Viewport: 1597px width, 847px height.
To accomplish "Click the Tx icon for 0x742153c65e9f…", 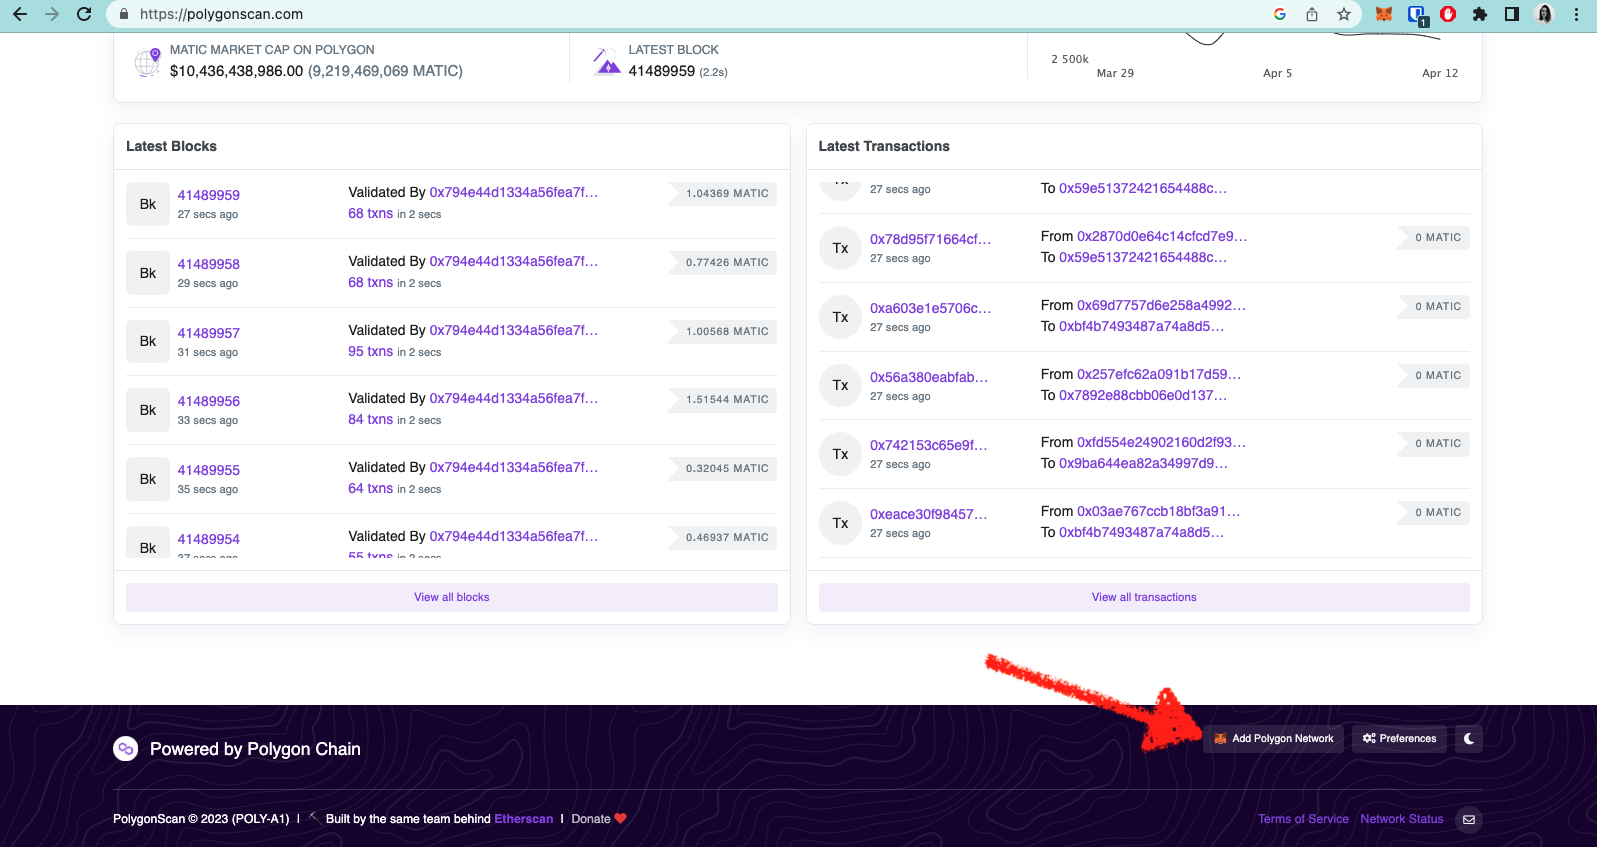I will pos(840,454).
